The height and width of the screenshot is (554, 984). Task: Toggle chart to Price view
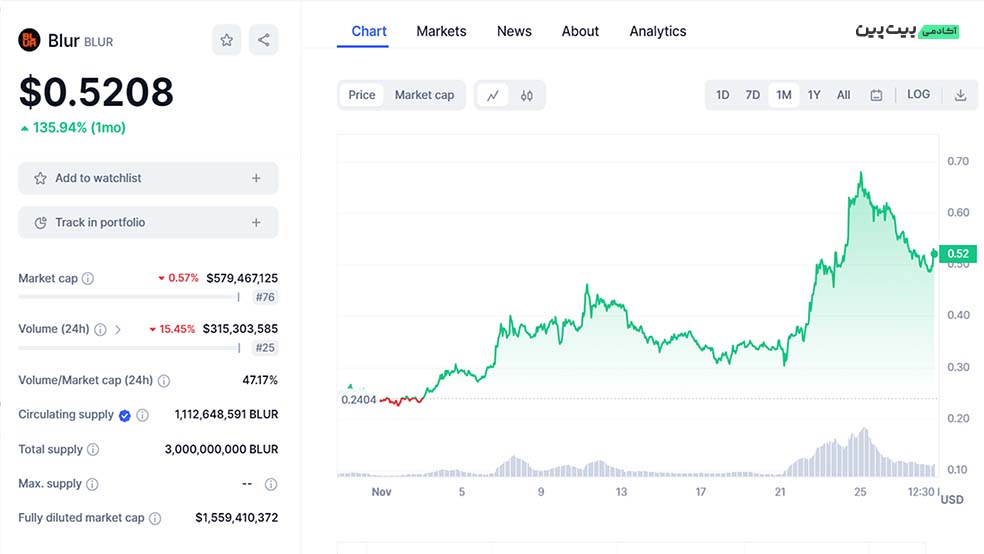362,95
